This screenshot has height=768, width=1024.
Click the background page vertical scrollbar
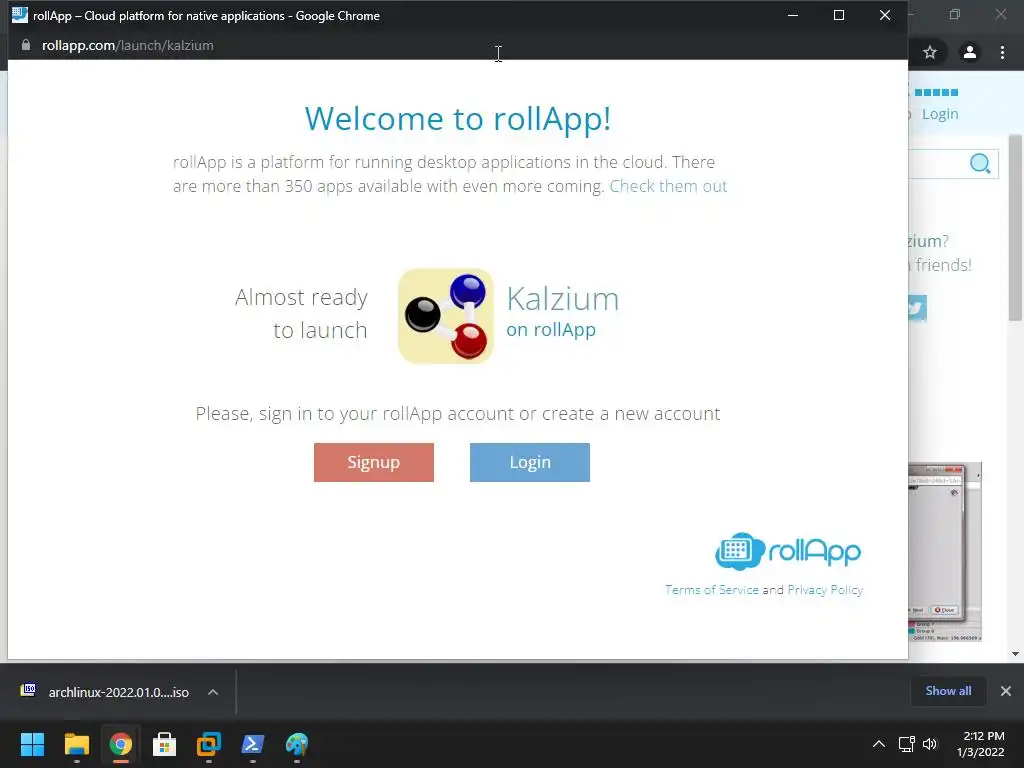point(1016,229)
